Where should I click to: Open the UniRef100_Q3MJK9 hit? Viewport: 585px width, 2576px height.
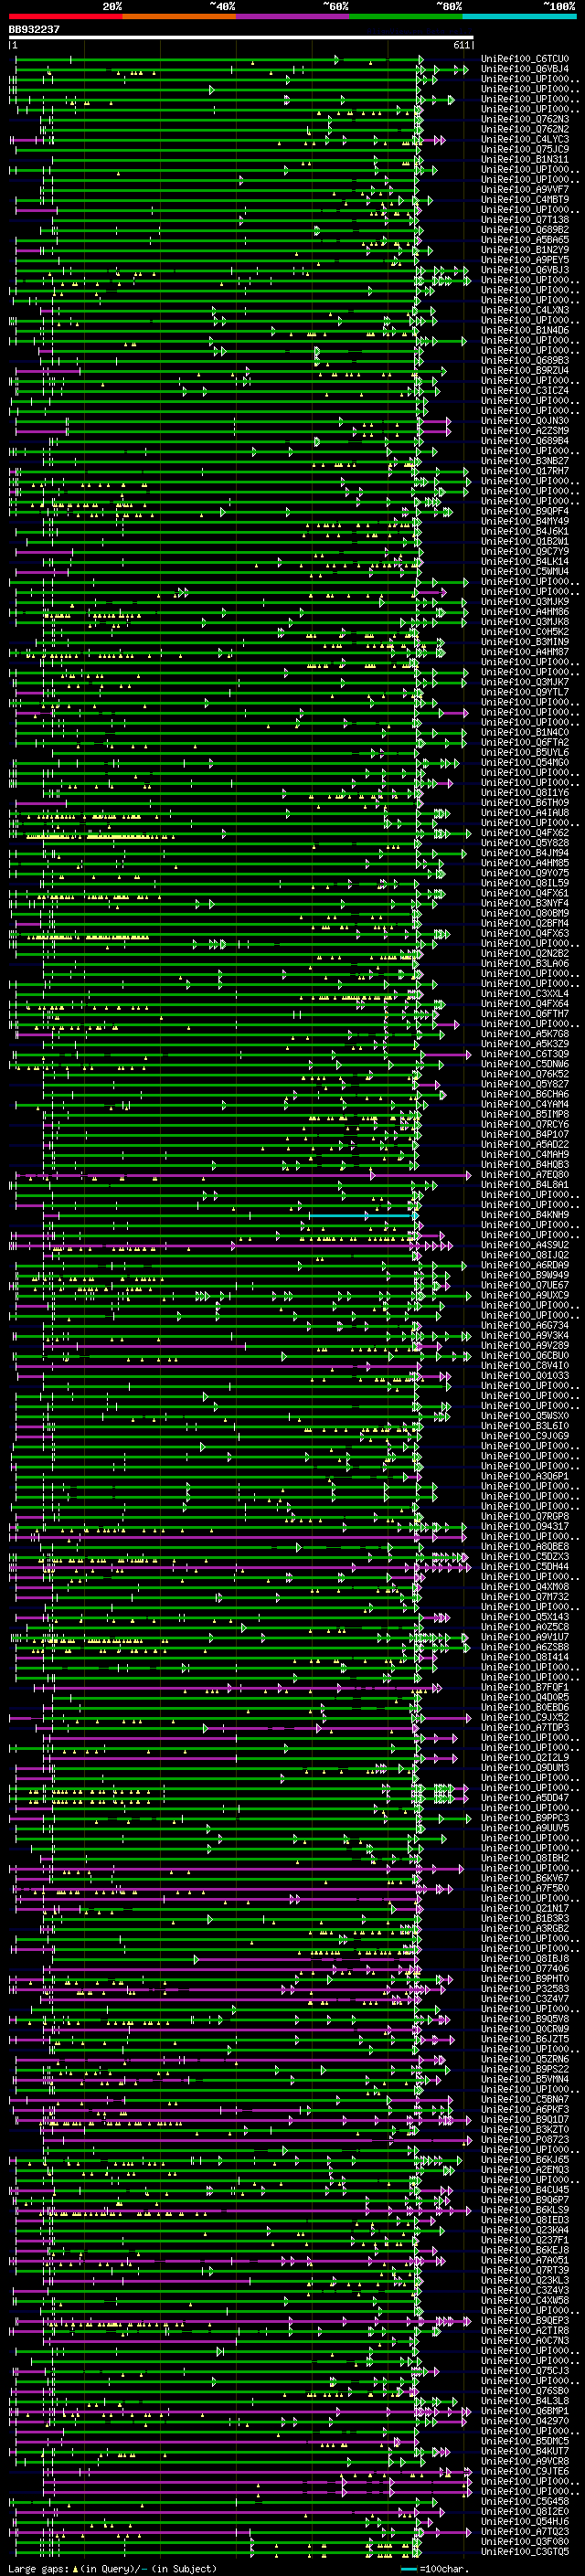(525, 601)
